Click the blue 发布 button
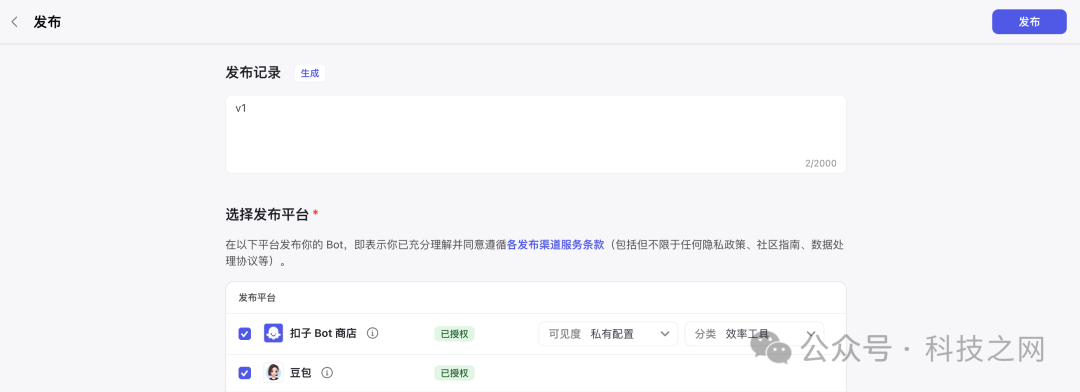Viewport: 1080px width, 392px height. point(1029,22)
